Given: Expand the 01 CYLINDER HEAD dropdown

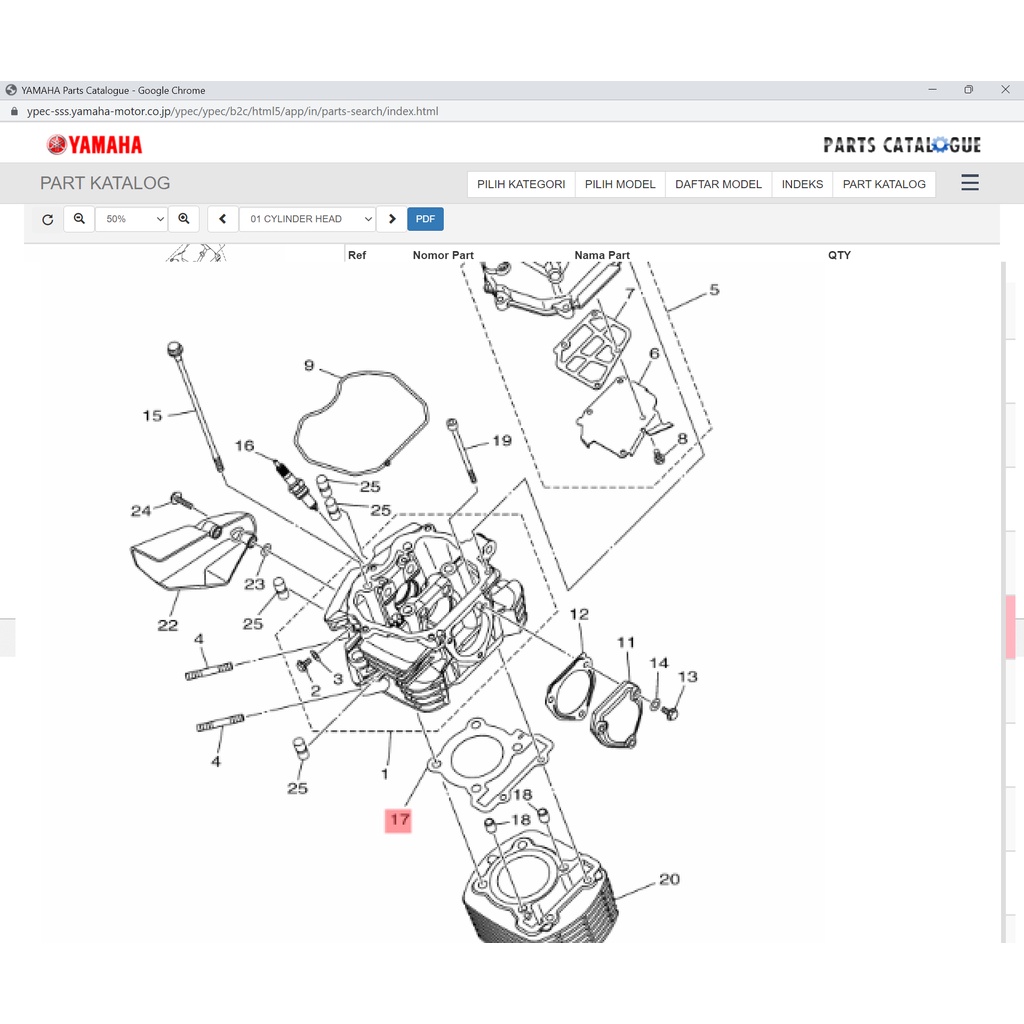Looking at the screenshot, I should point(307,219).
